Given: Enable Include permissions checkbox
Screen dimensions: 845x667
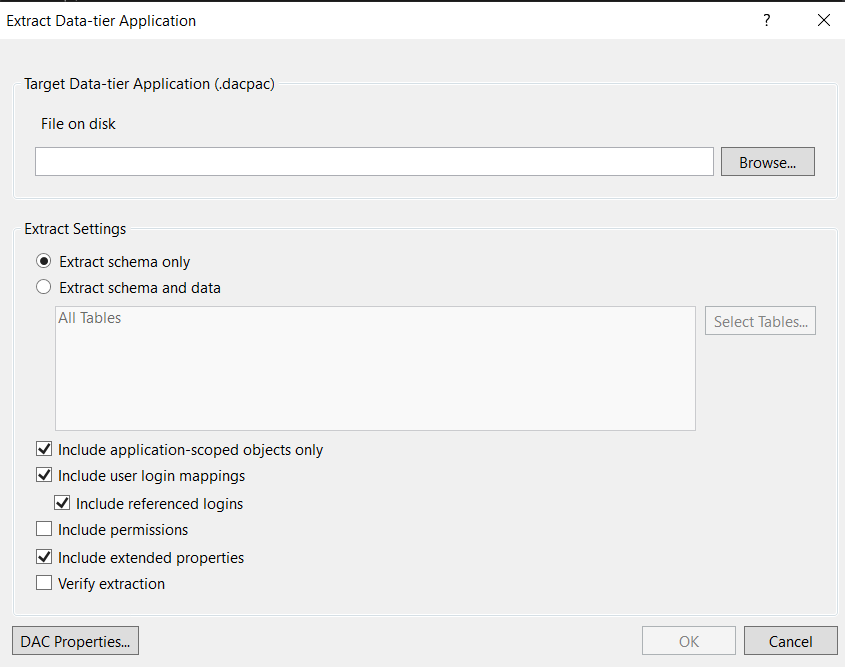Looking at the screenshot, I should [44, 529].
